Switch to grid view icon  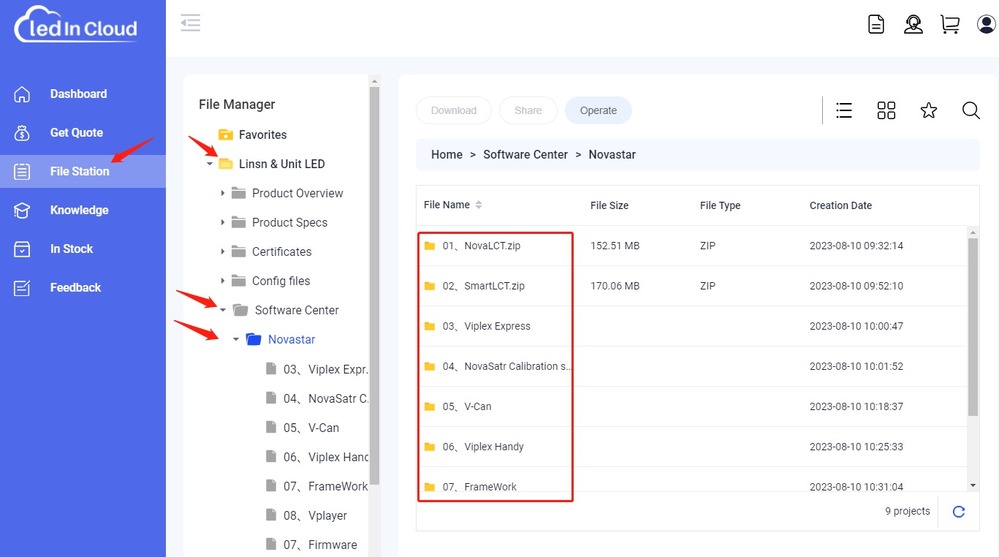coord(886,110)
